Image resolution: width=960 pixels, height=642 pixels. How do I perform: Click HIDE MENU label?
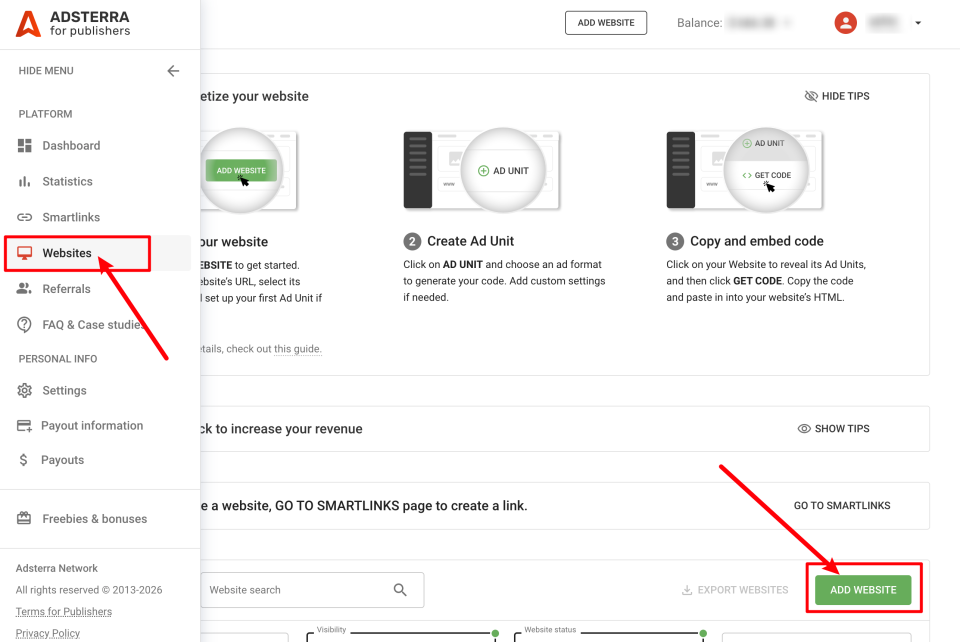tap(46, 71)
